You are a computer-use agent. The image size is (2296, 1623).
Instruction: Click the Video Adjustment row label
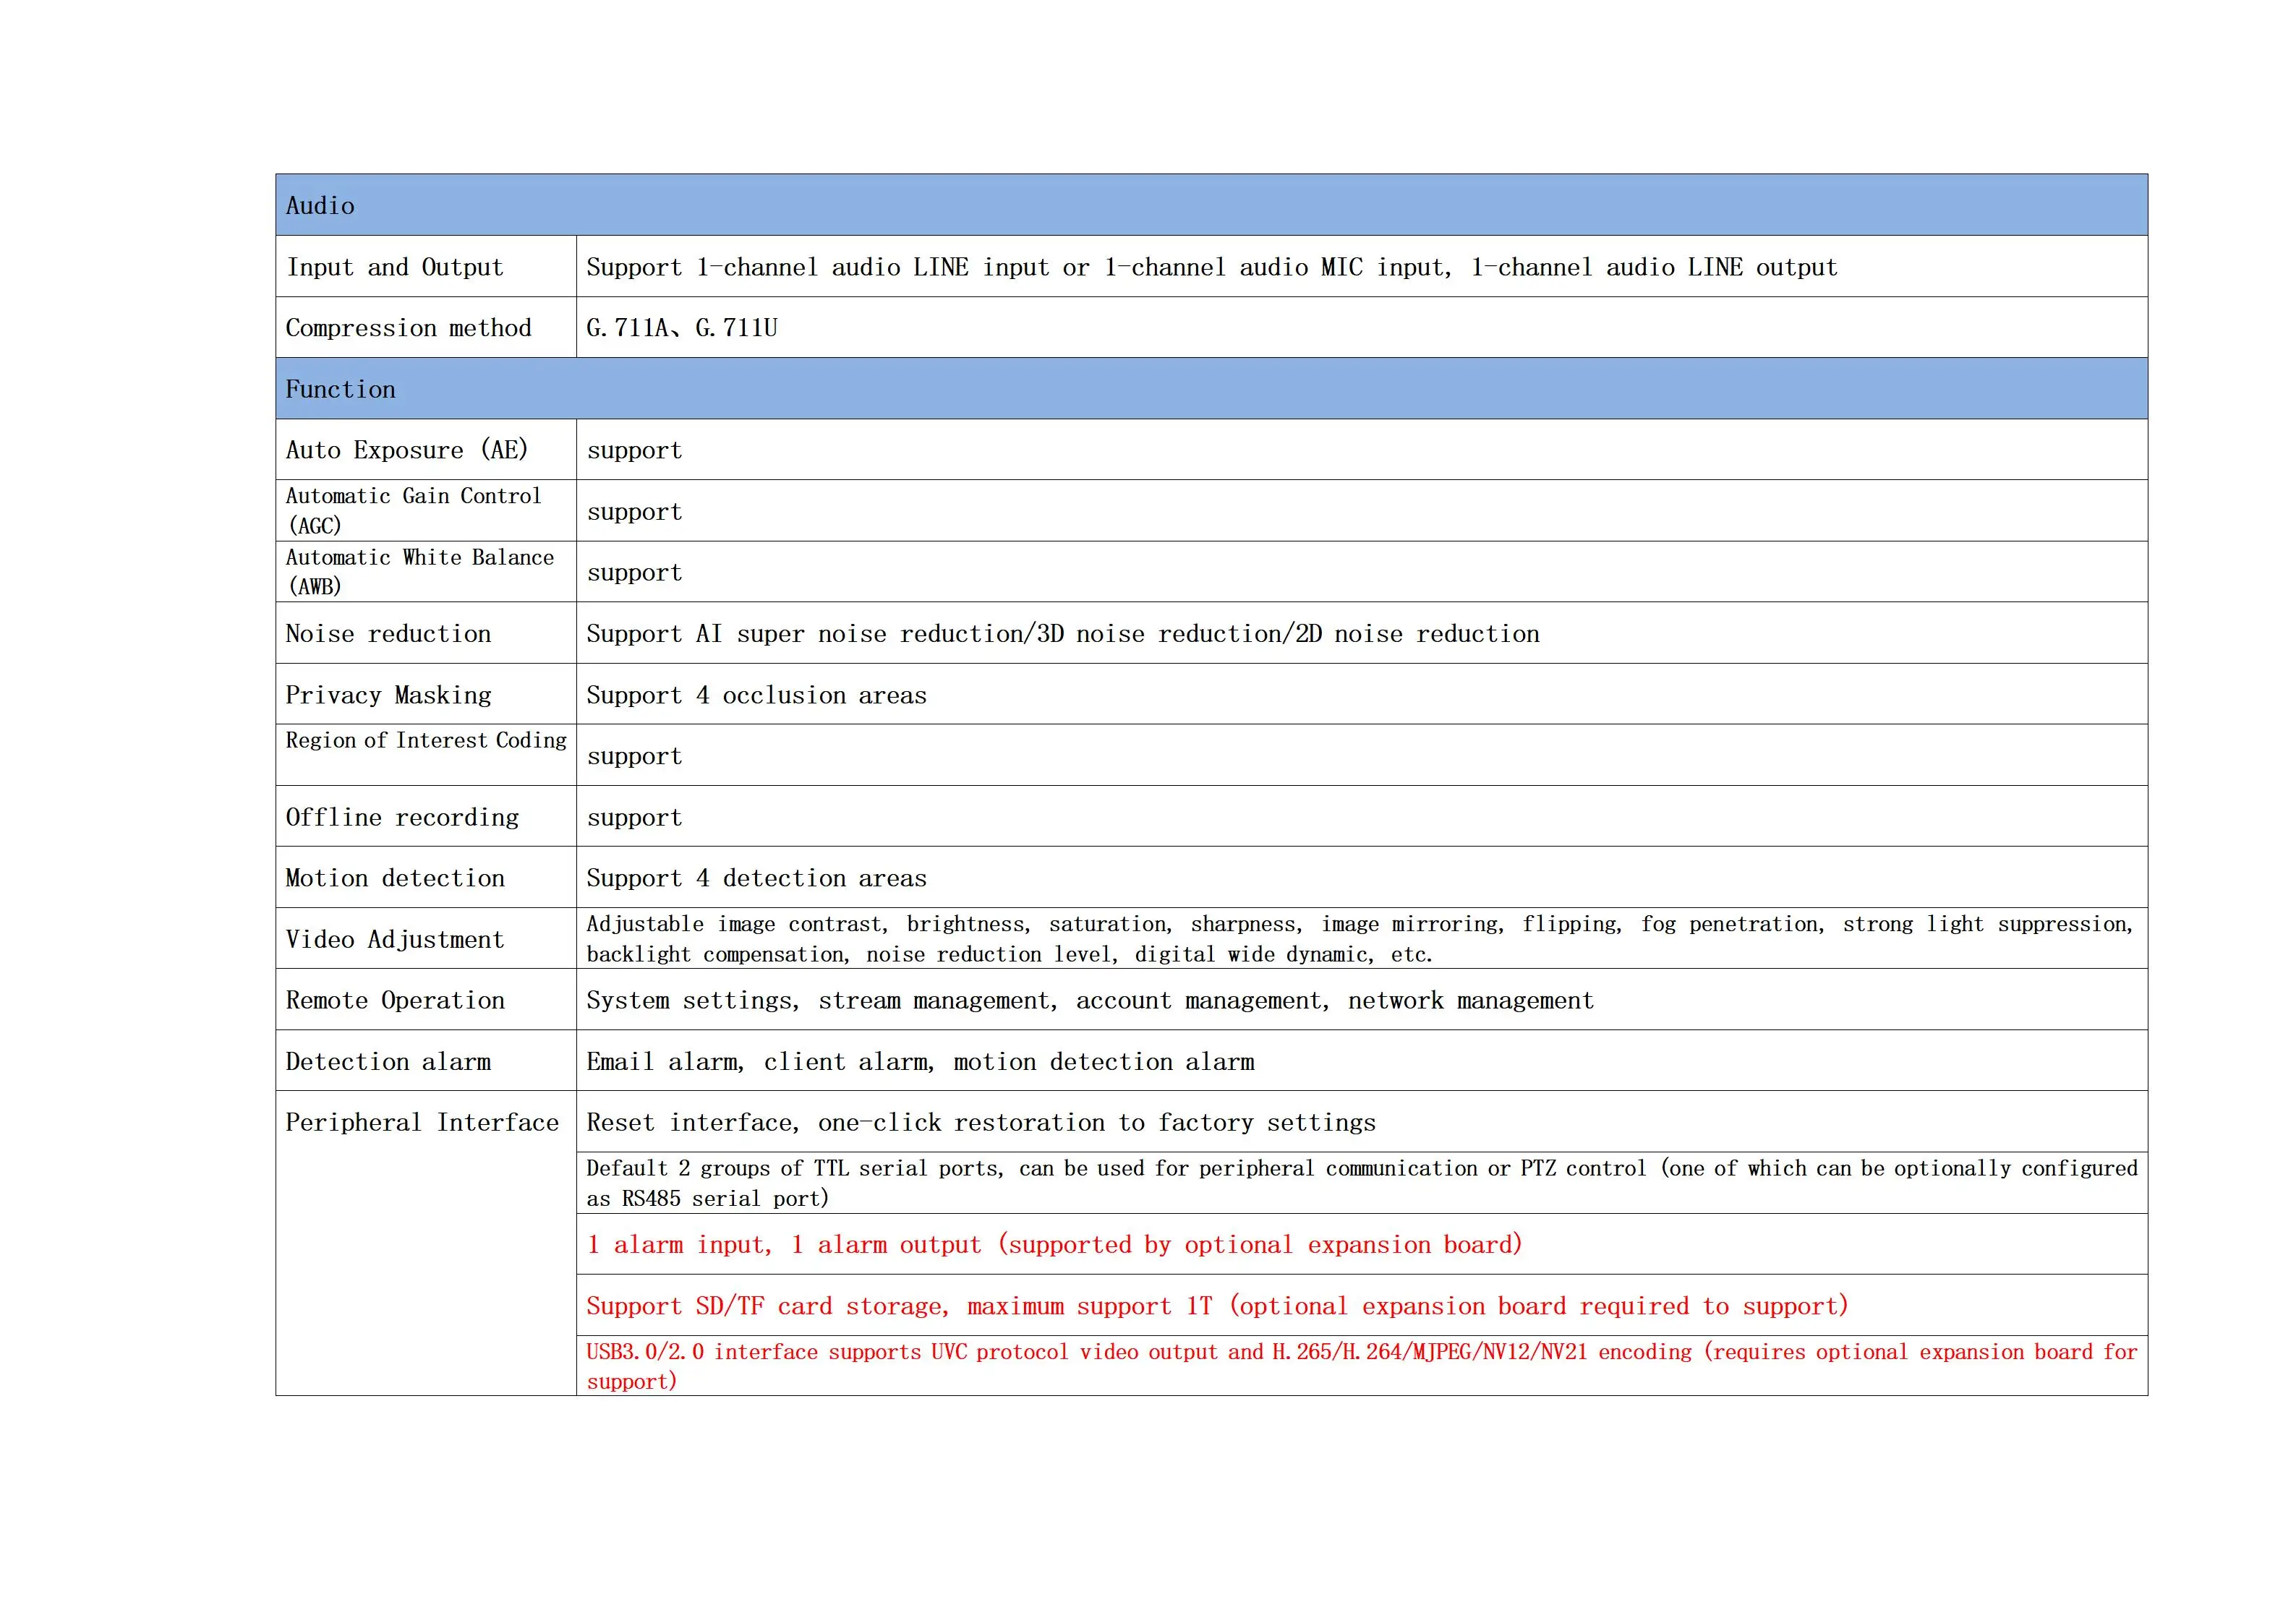394,939
